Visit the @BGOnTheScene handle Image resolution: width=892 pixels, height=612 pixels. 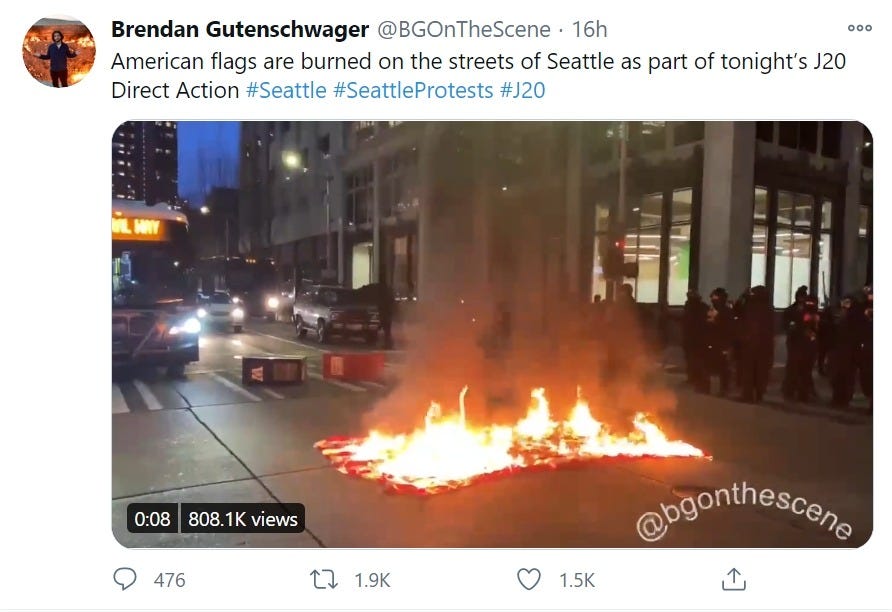464,30
